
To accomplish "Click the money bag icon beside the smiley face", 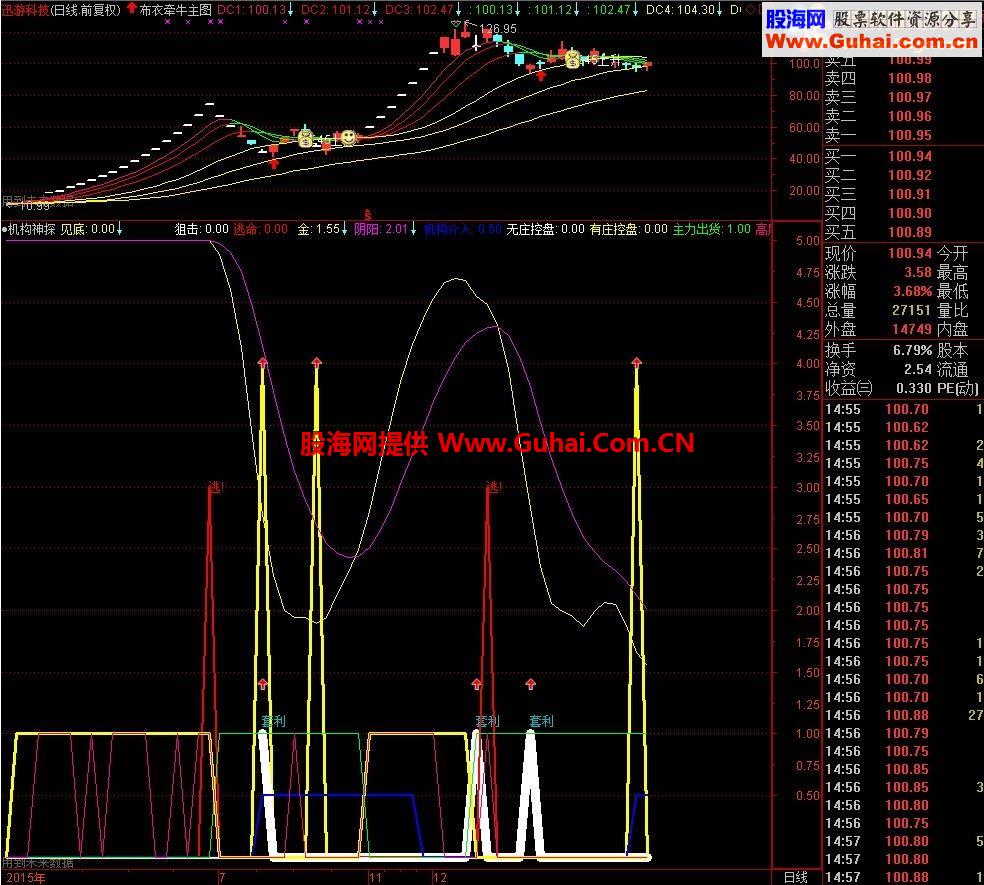I will [x=305, y=137].
